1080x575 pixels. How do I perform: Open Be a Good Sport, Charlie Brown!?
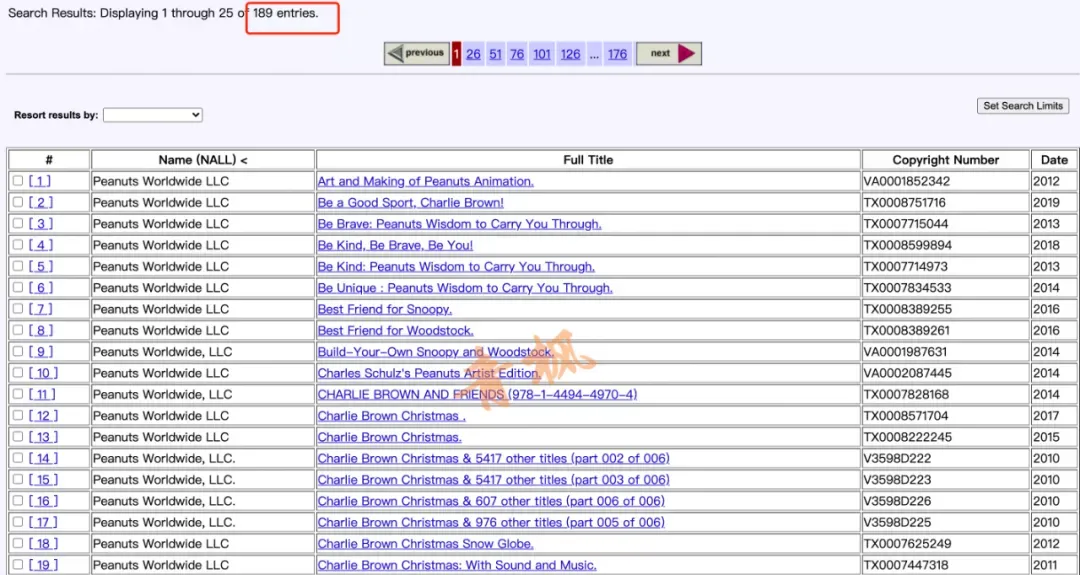coord(411,203)
